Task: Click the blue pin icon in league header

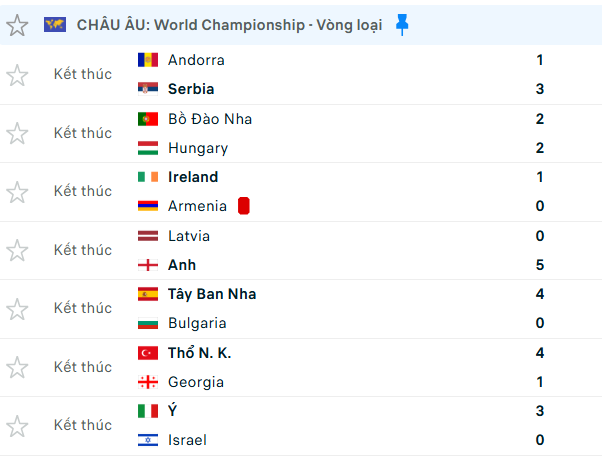Action: 402,25
